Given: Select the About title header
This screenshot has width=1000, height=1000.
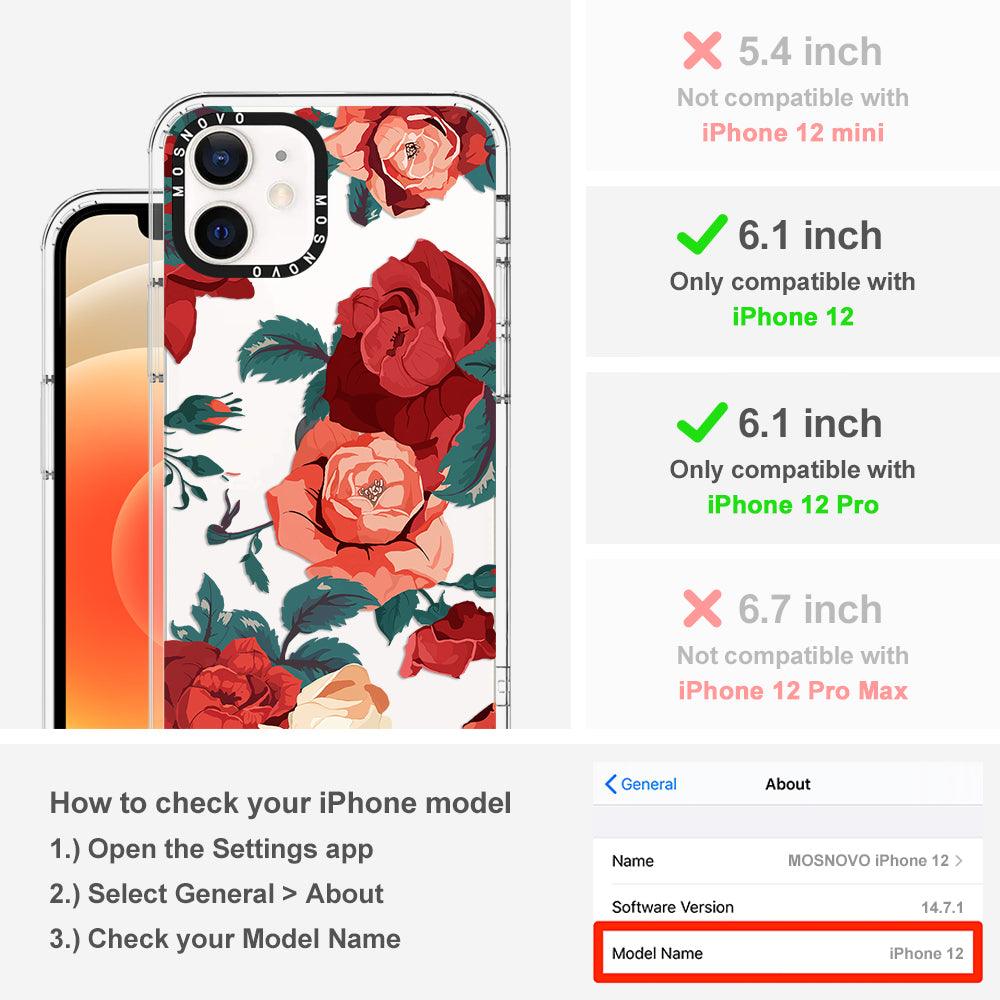Looking at the screenshot, I should [x=788, y=784].
